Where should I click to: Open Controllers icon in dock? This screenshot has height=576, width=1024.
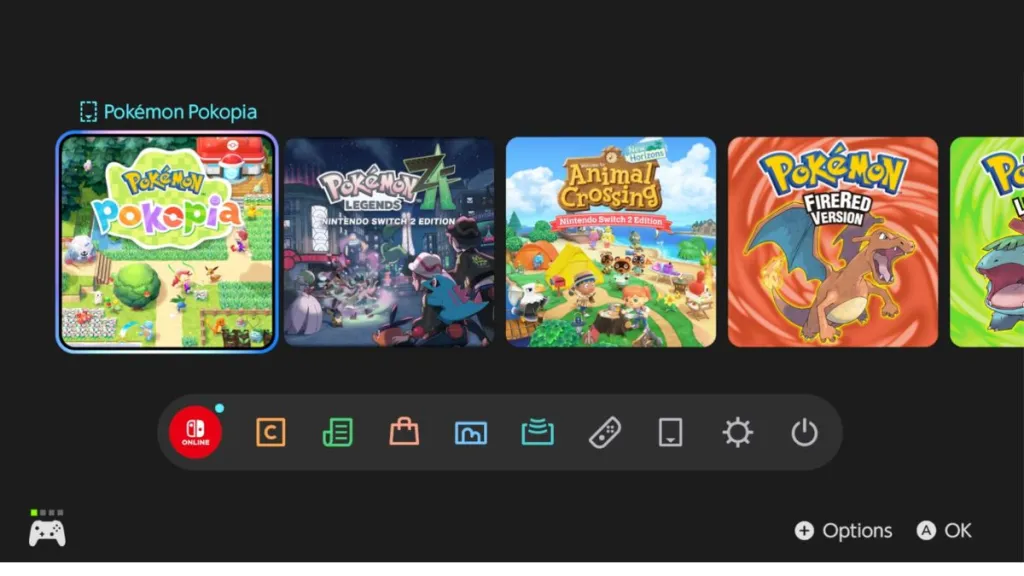(605, 432)
